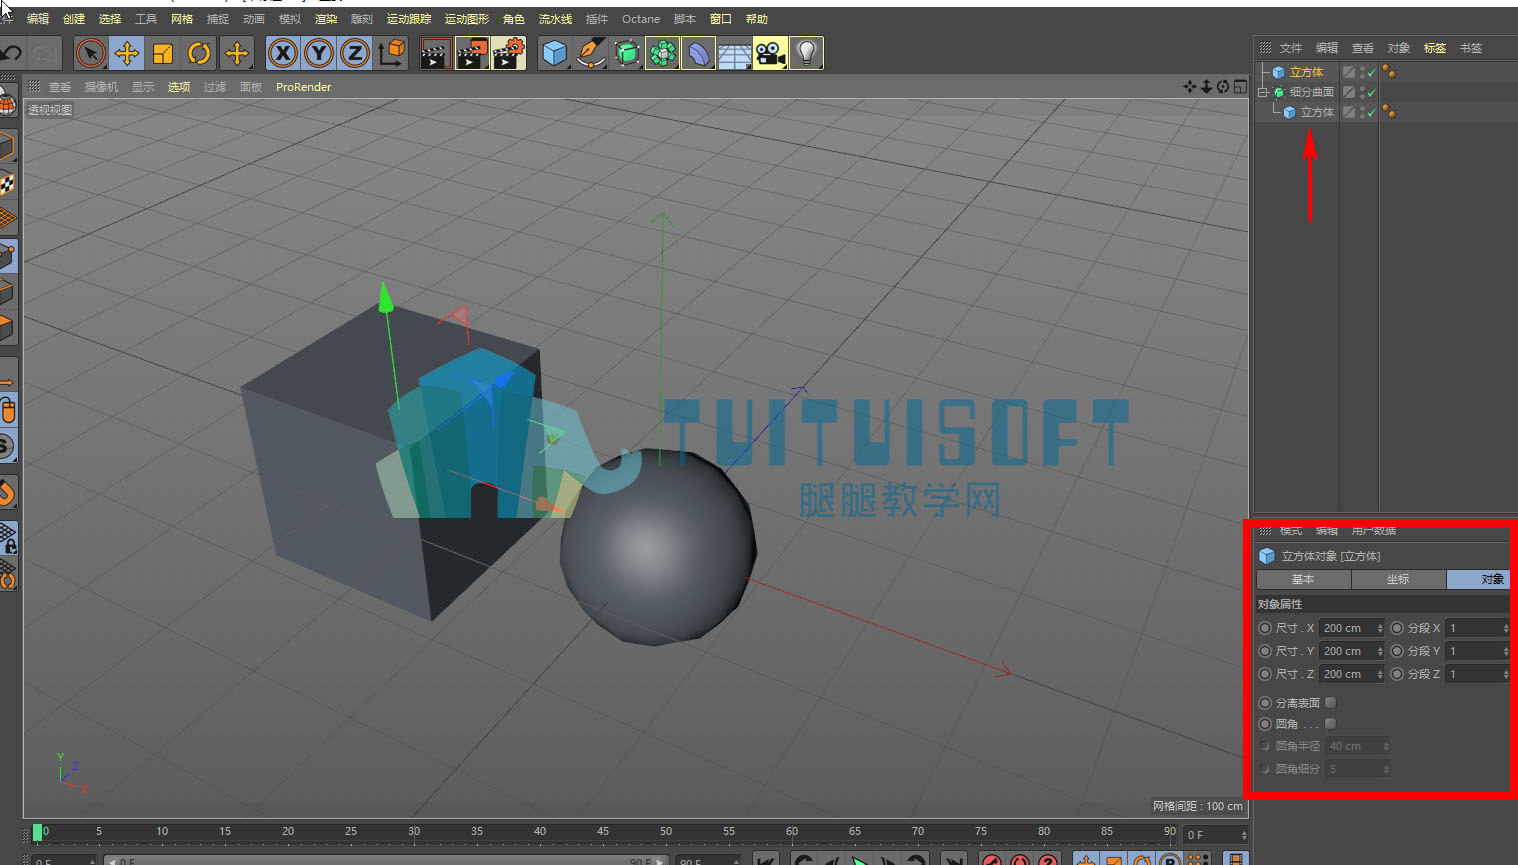
Task: Click the 尺寸 . Z value stepper arrows
Action: (x=1380, y=674)
